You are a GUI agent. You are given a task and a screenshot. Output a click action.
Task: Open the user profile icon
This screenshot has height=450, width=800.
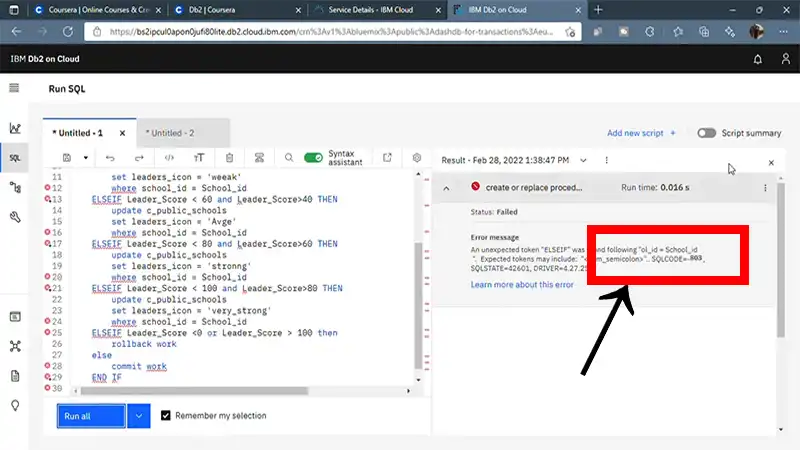pyautogui.click(x=786, y=59)
